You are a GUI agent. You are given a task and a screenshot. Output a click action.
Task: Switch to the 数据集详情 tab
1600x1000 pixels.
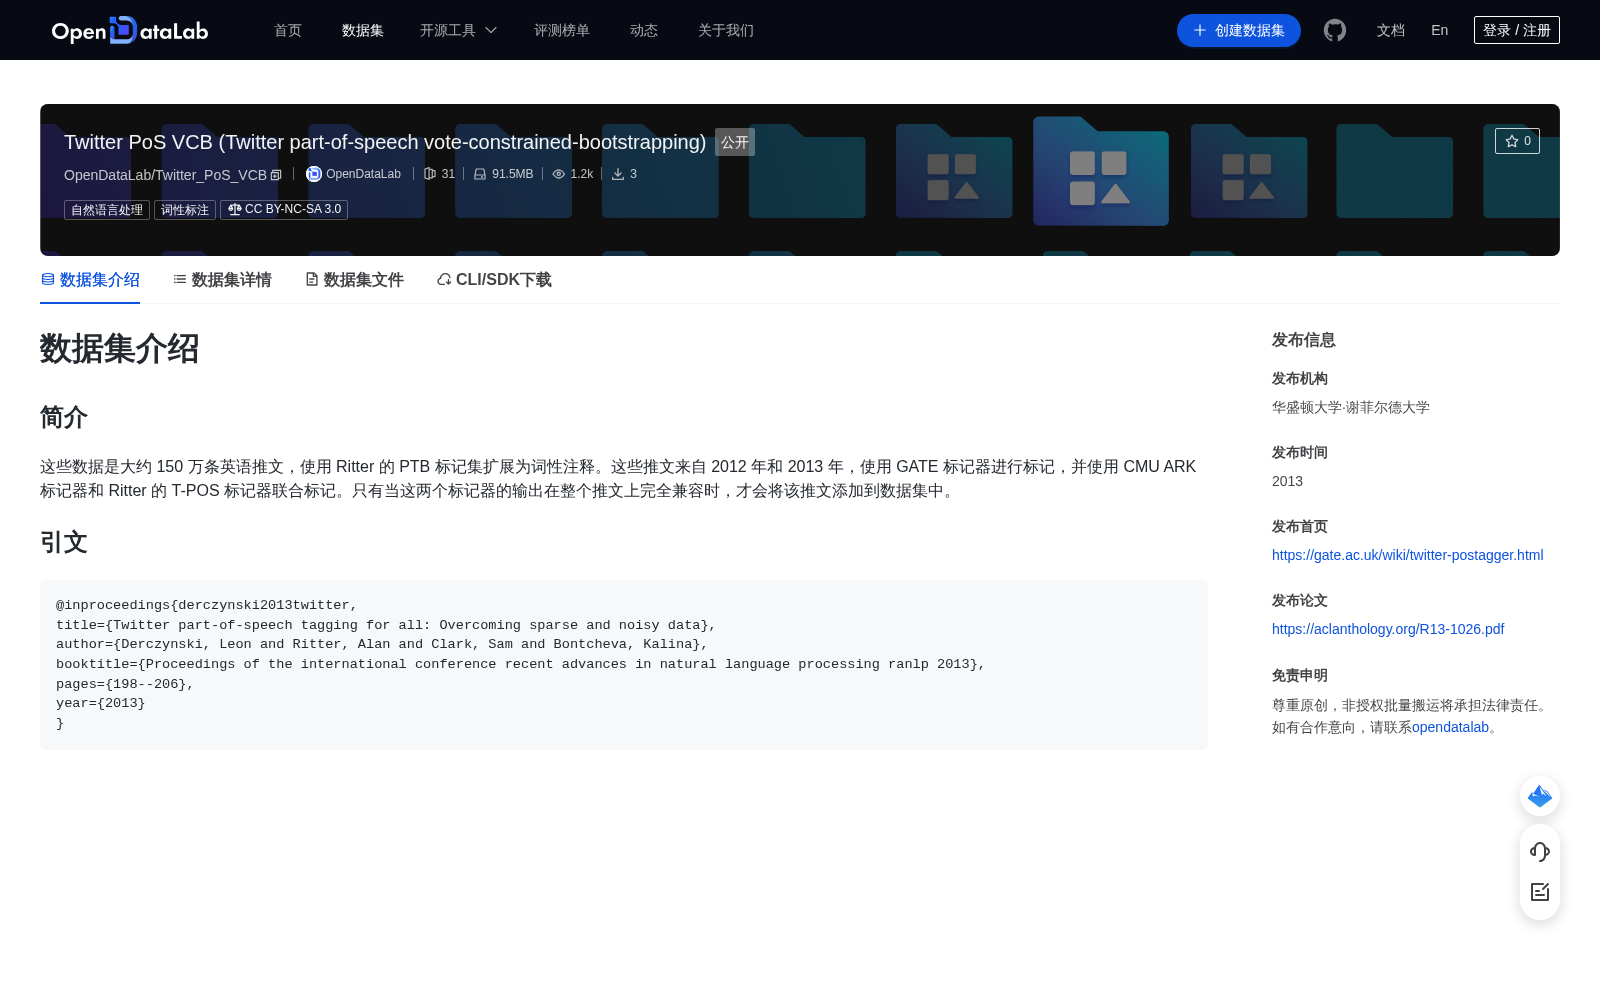point(222,280)
